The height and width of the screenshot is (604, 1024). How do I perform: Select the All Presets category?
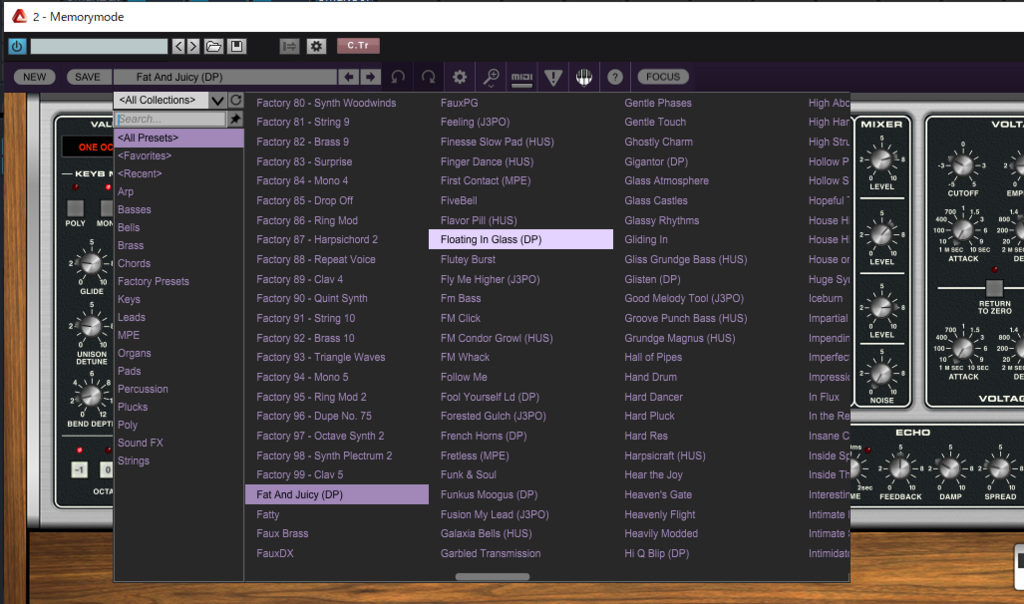179,138
